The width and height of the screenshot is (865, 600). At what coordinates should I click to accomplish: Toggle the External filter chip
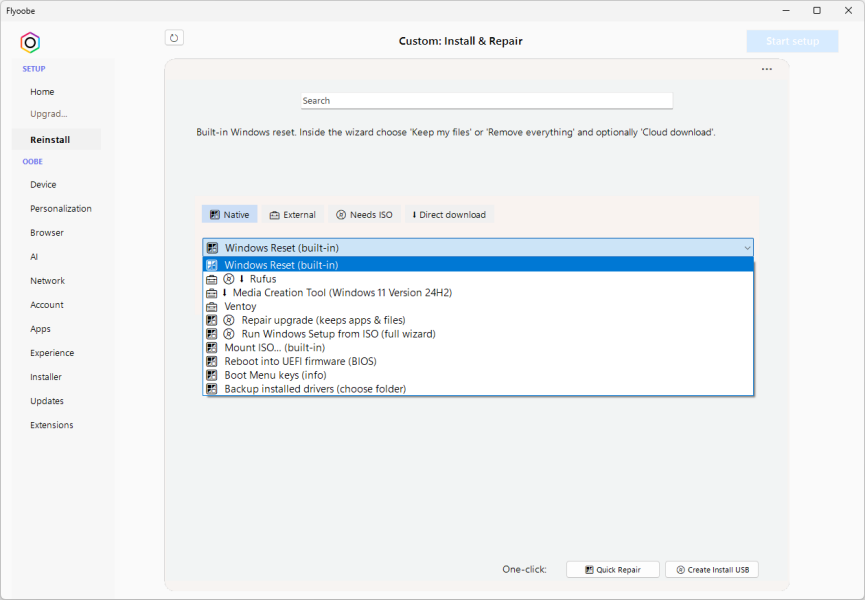[292, 215]
